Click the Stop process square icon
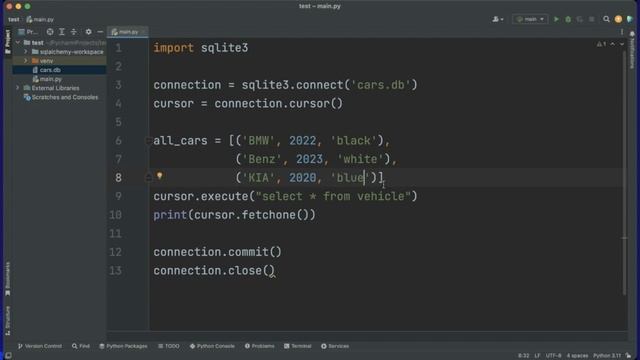The image size is (640, 360). pos(591,19)
